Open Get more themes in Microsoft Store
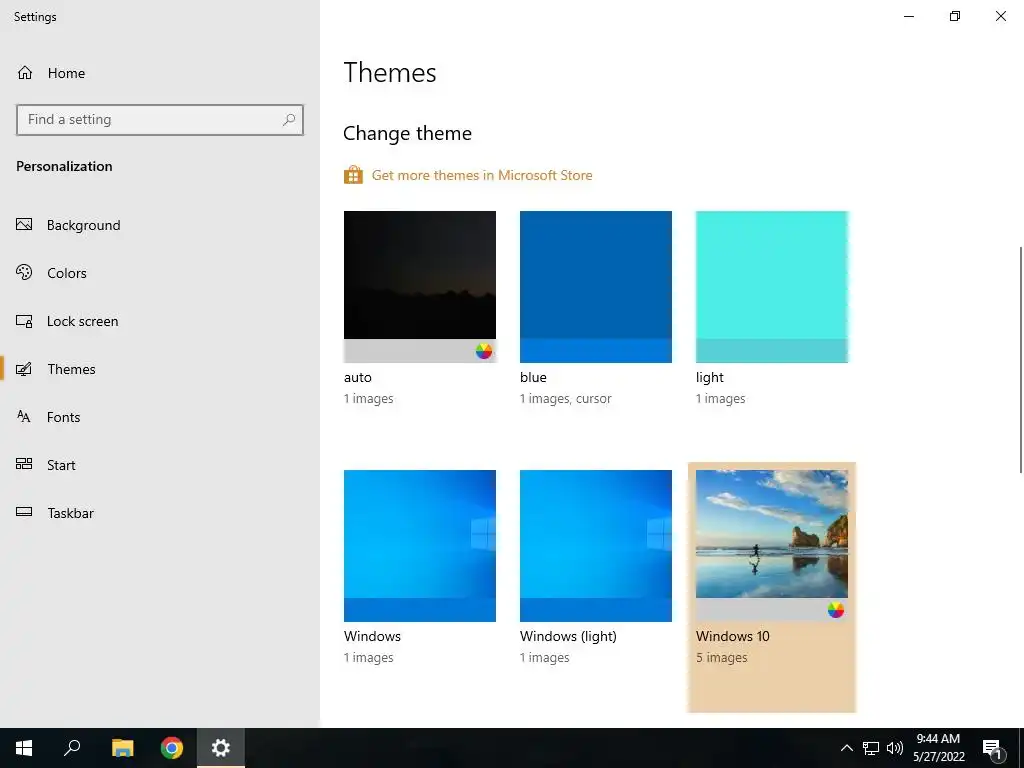This screenshot has height=768, width=1024. [x=482, y=175]
